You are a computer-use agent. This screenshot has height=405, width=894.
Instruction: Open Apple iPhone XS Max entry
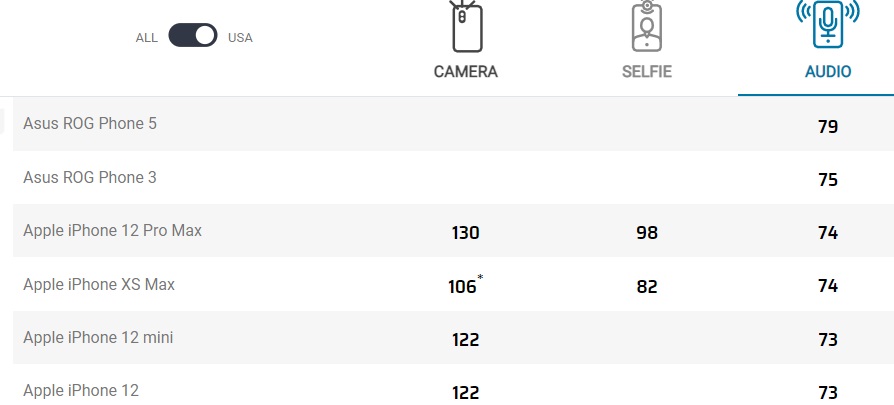[x=99, y=285]
